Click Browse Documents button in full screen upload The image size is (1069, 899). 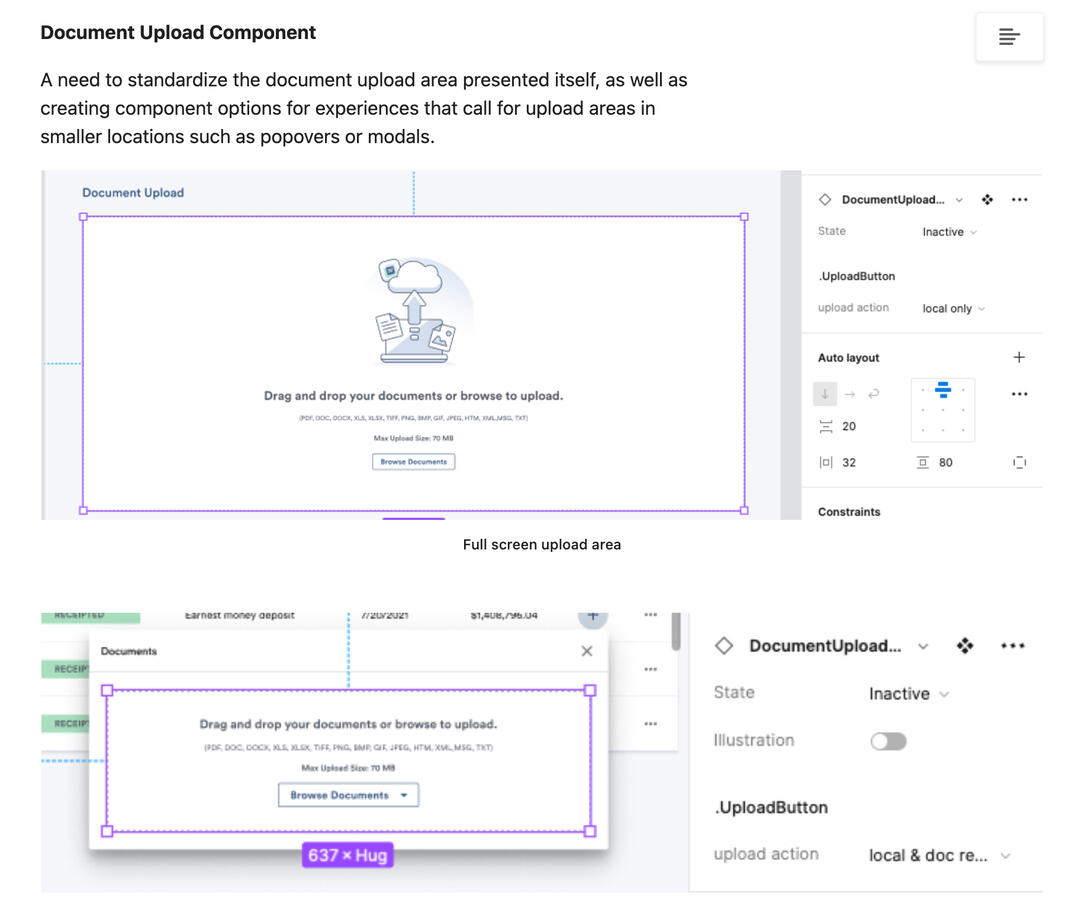pos(414,462)
